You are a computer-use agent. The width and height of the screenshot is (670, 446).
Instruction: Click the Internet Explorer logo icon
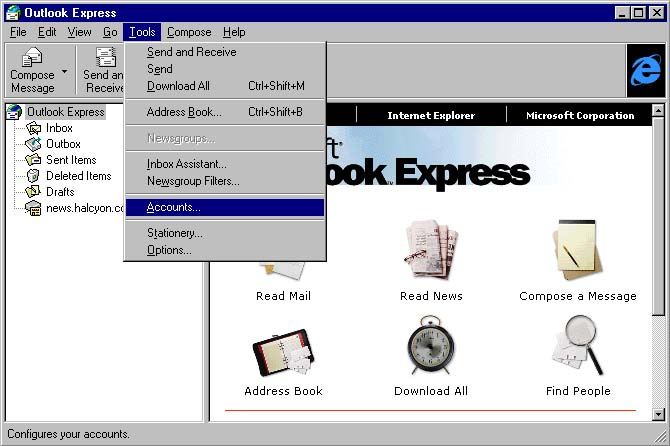coord(645,71)
